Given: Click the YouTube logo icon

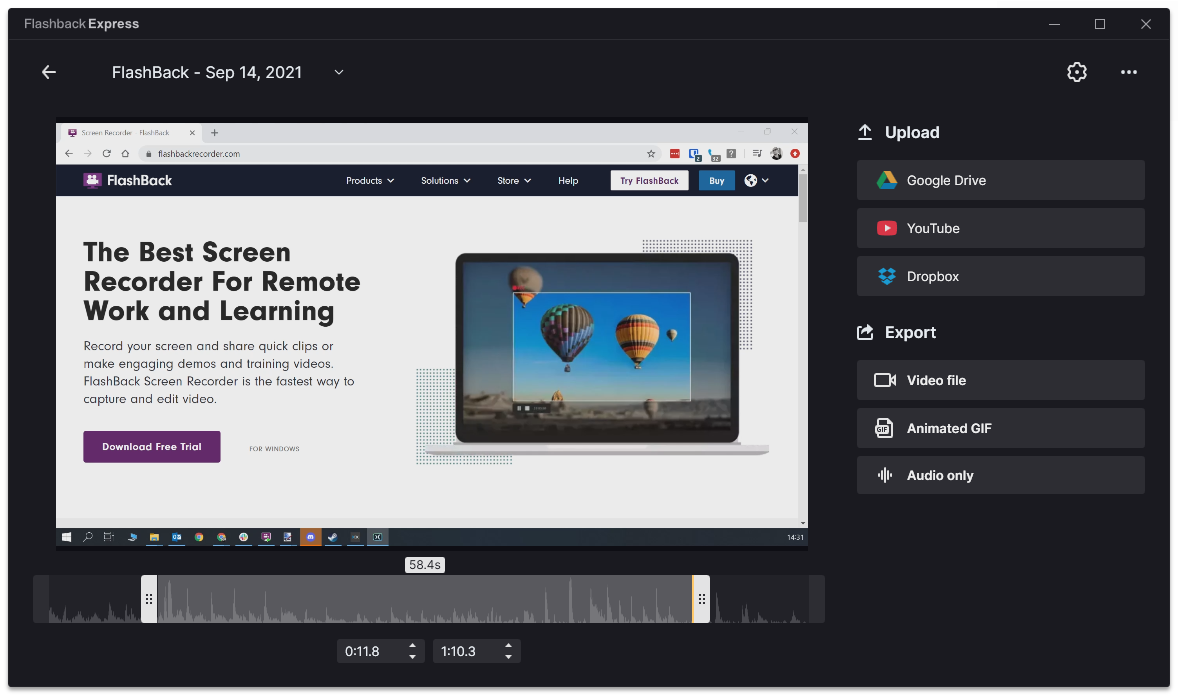Looking at the screenshot, I should [887, 228].
